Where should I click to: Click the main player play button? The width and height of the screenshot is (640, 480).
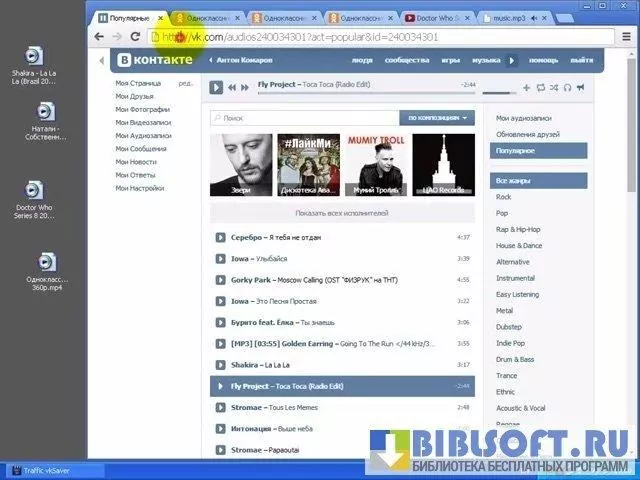(x=216, y=88)
